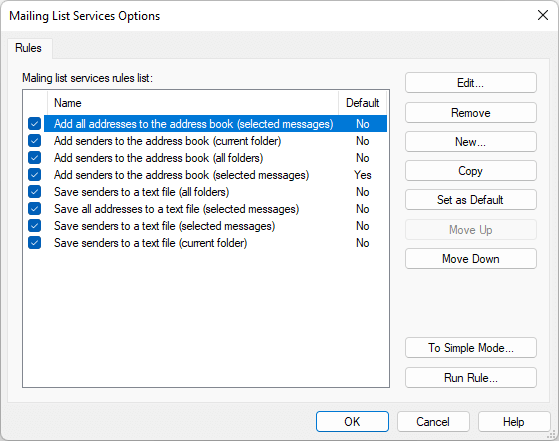Click Set as Default button
559x441 pixels.
[471, 200]
